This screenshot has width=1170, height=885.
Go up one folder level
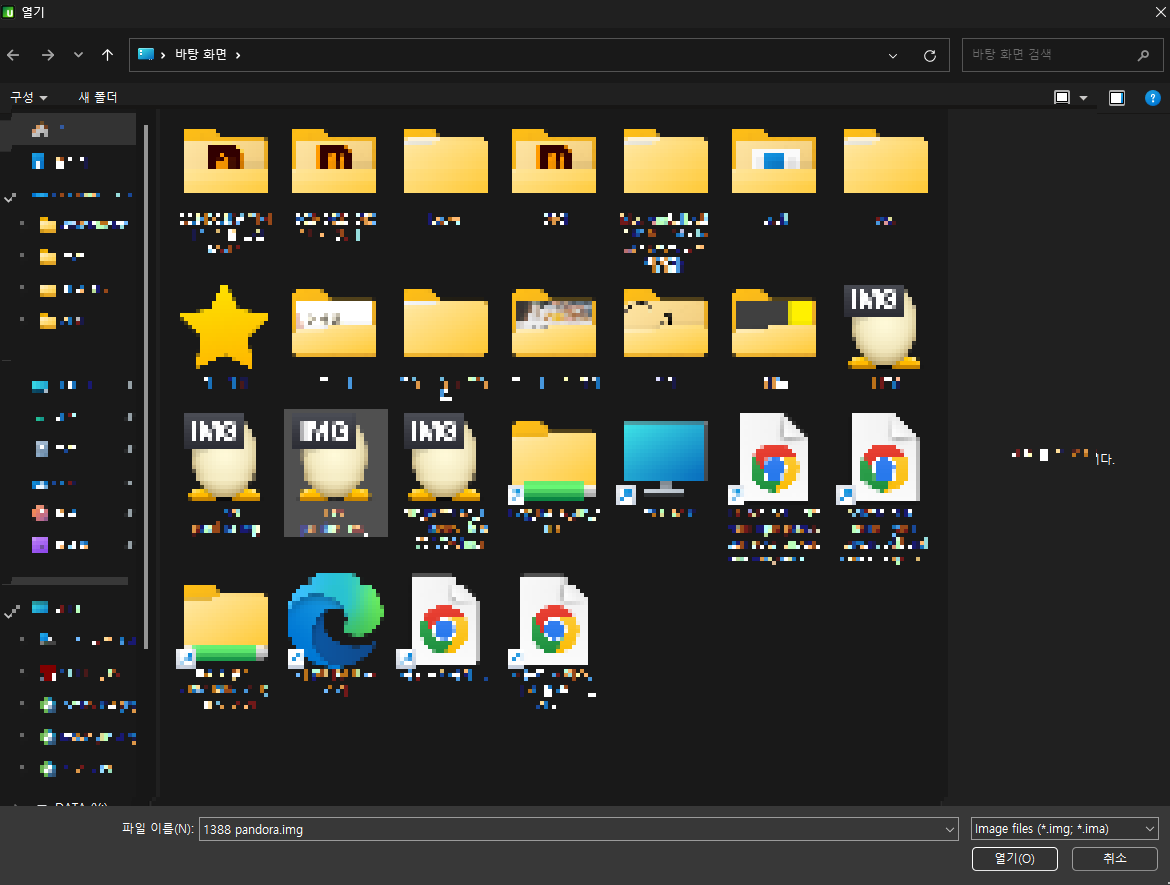tap(107, 55)
